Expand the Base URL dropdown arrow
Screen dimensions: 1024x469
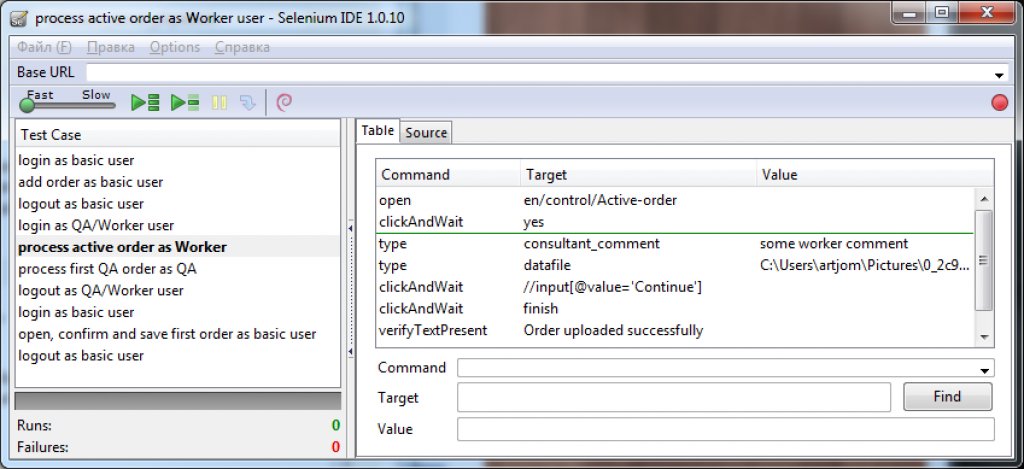pyautogui.click(x=999, y=75)
